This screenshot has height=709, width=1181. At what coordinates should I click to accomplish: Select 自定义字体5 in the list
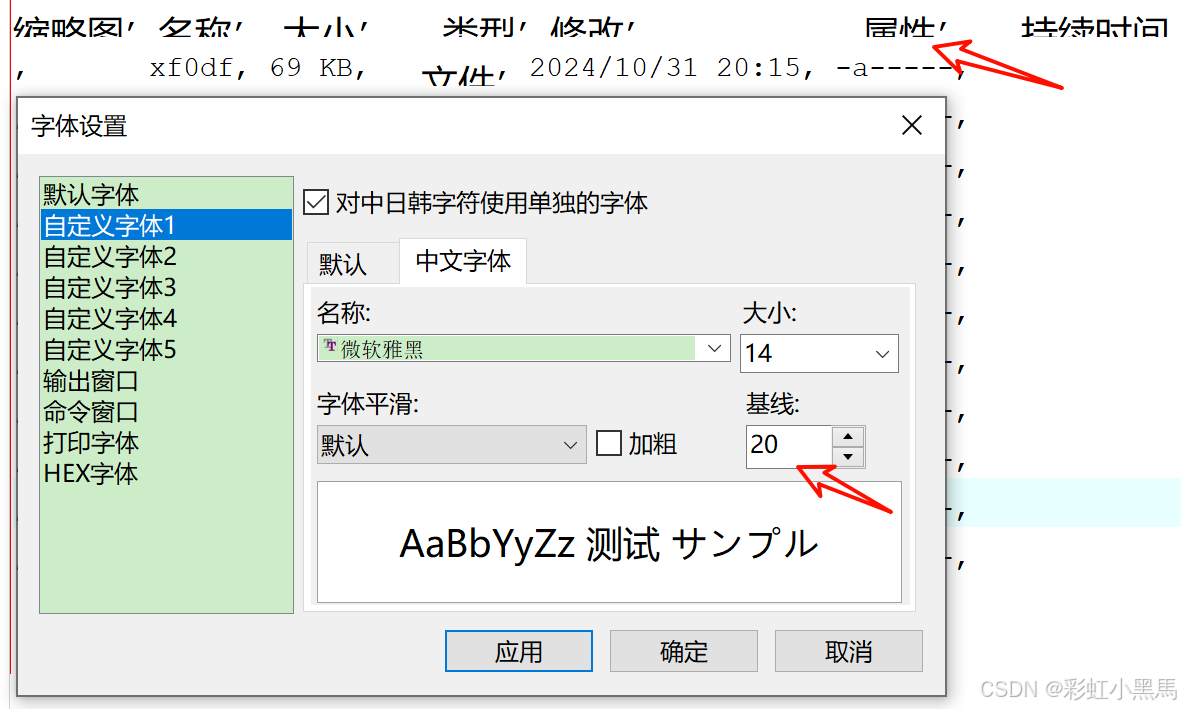pyautogui.click(x=166, y=349)
